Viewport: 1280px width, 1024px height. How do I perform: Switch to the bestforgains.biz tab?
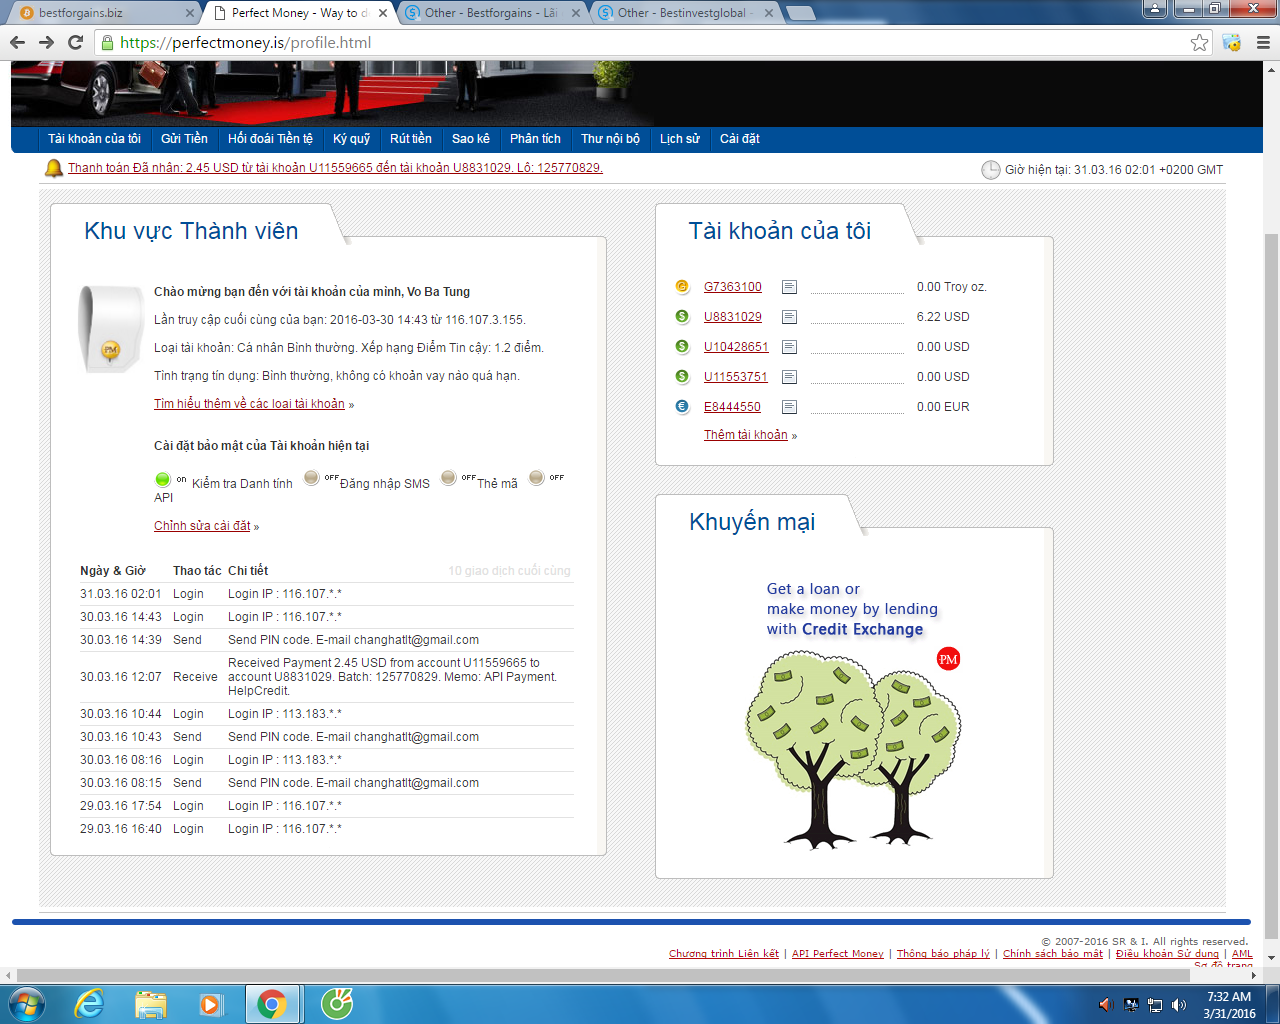pos(100,13)
